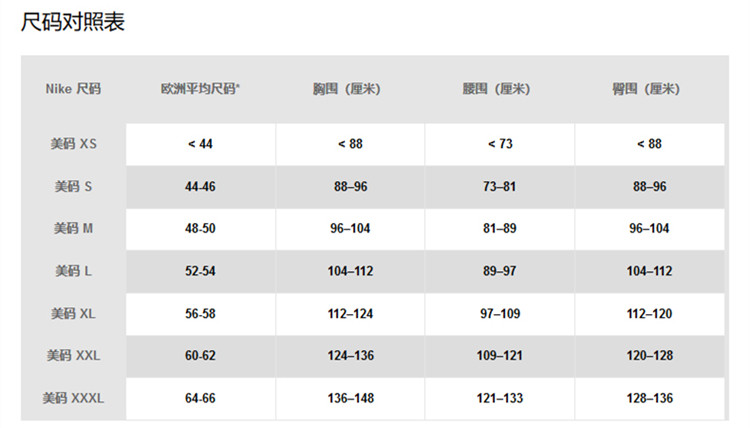
Task: Click the 胸围 (厘米) column header
Action: click(350, 89)
